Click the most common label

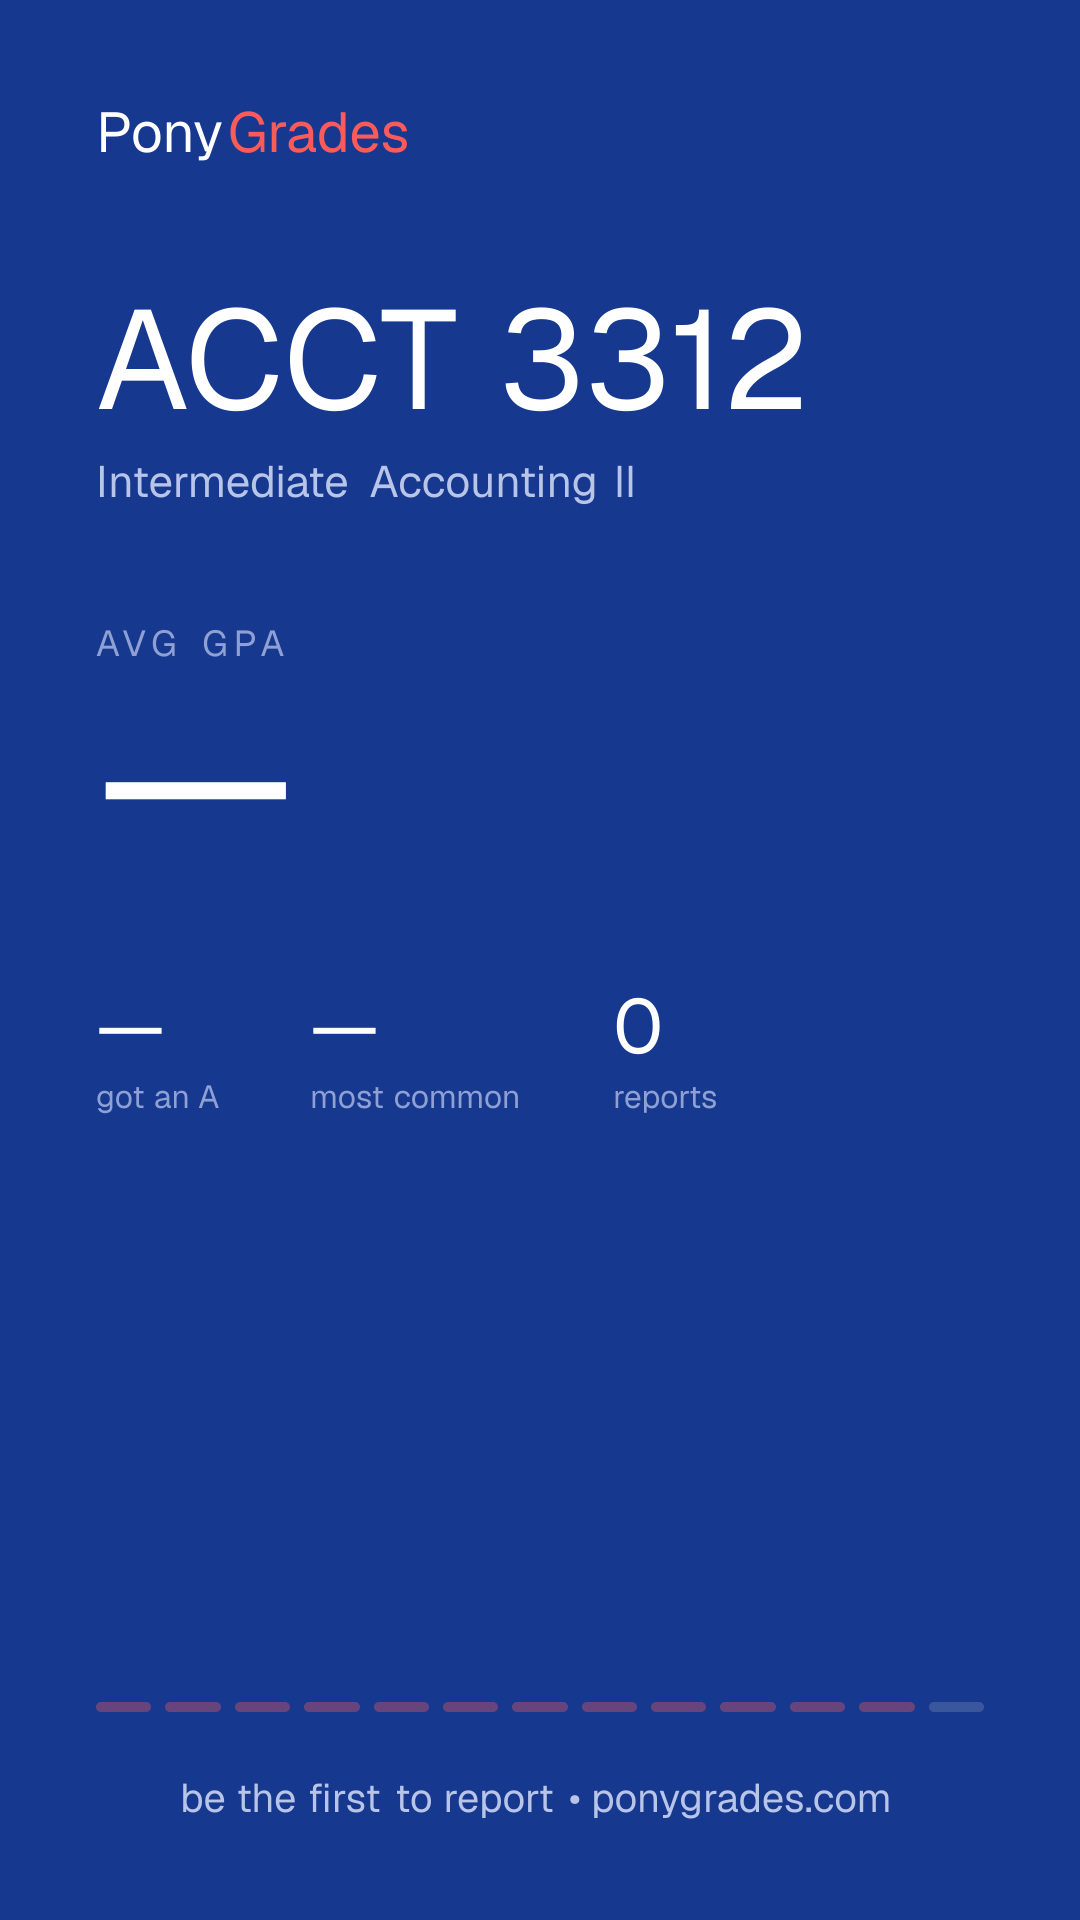415,1097
